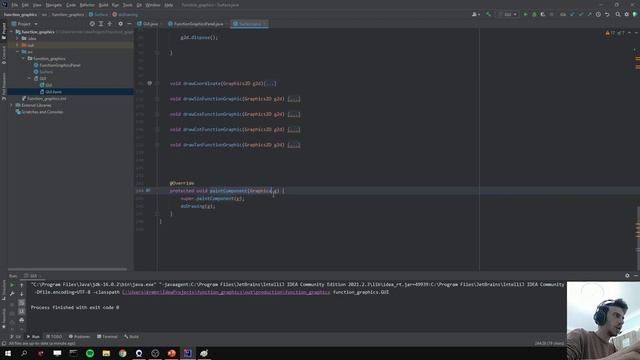Click the classpath link in console output
640x360 pixels.
pyautogui.click(x=226, y=292)
